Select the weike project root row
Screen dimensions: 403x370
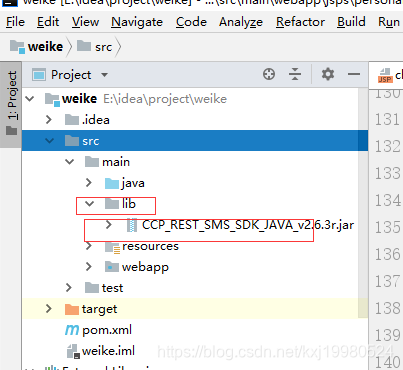pyautogui.click(x=195, y=99)
